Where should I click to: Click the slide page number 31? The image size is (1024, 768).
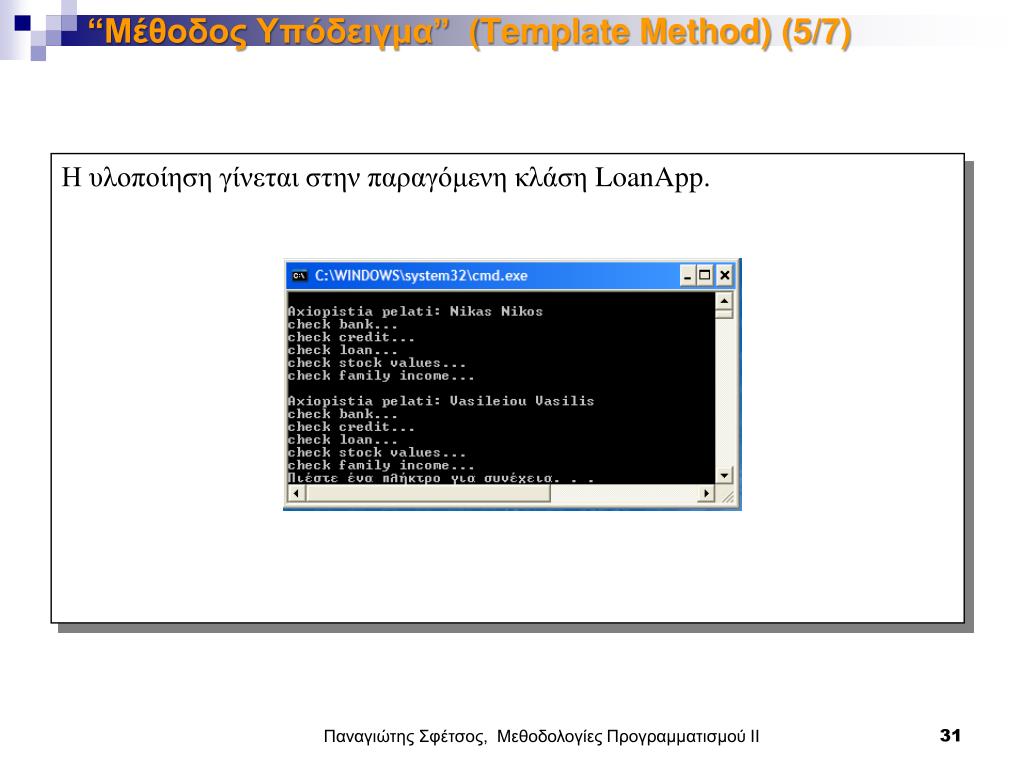pyautogui.click(x=950, y=735)
